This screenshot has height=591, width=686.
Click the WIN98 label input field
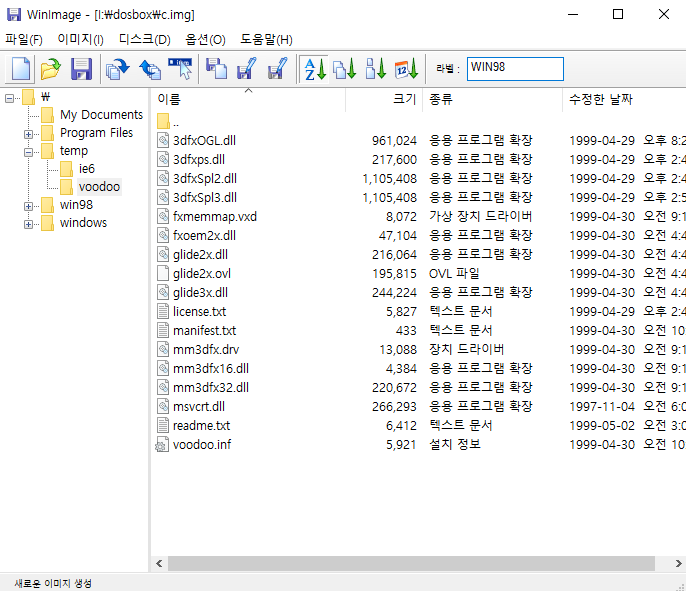click(515, 69)
